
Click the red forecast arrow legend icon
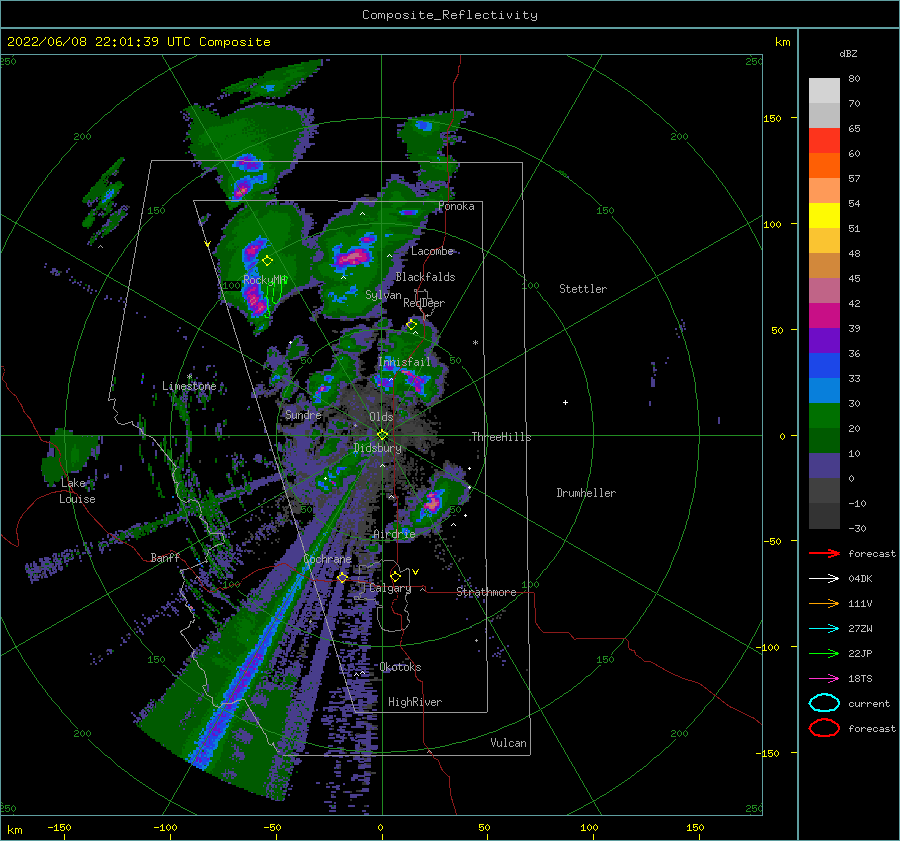click(x=824, y=553)
